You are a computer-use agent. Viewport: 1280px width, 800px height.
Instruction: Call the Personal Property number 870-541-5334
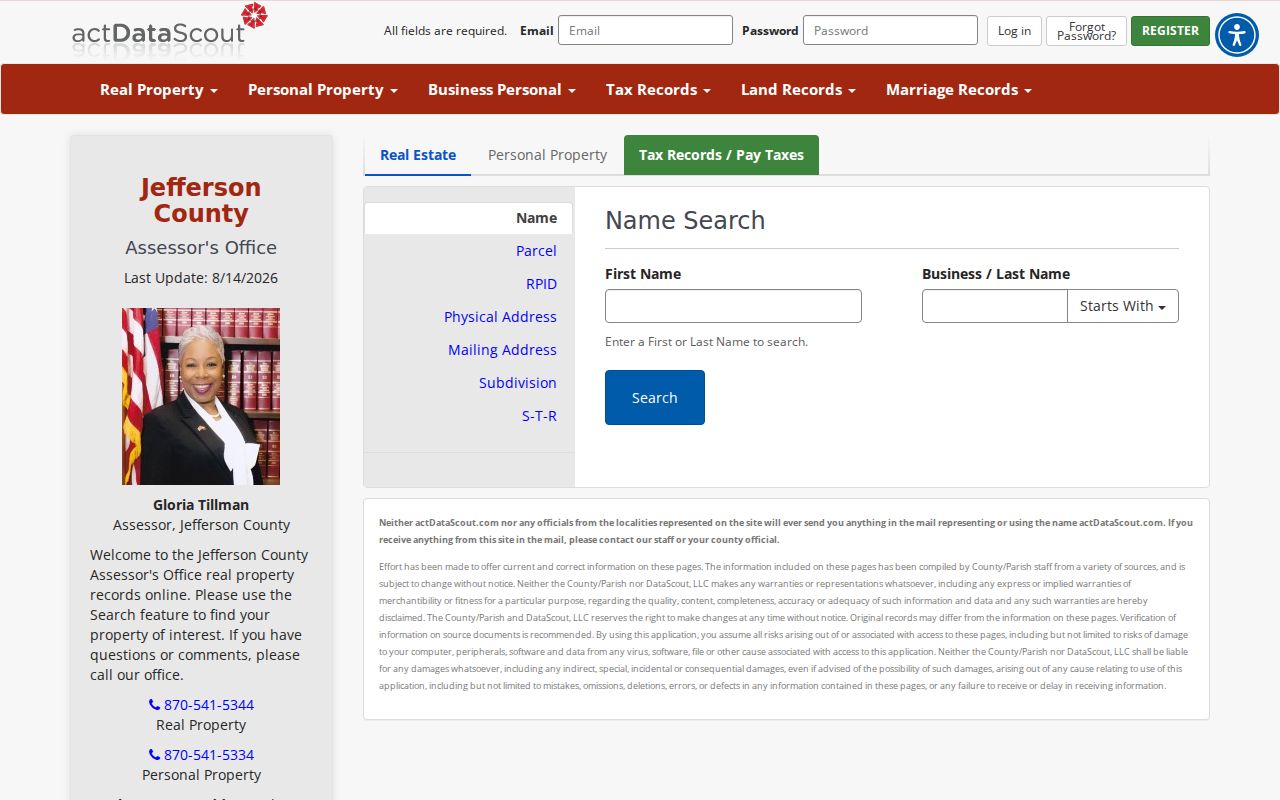[x=201, y=755]
